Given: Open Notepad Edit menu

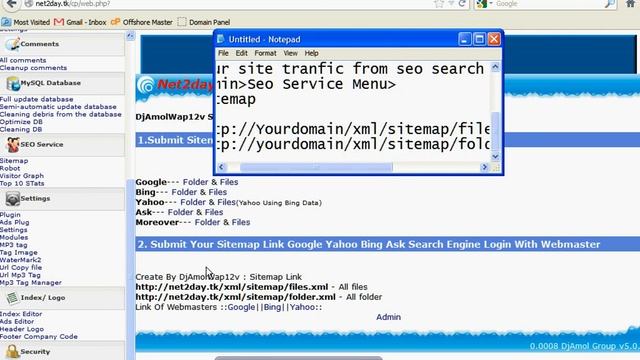Looking at the screenshot, I should pyautogui.click(x=241, y=53).
